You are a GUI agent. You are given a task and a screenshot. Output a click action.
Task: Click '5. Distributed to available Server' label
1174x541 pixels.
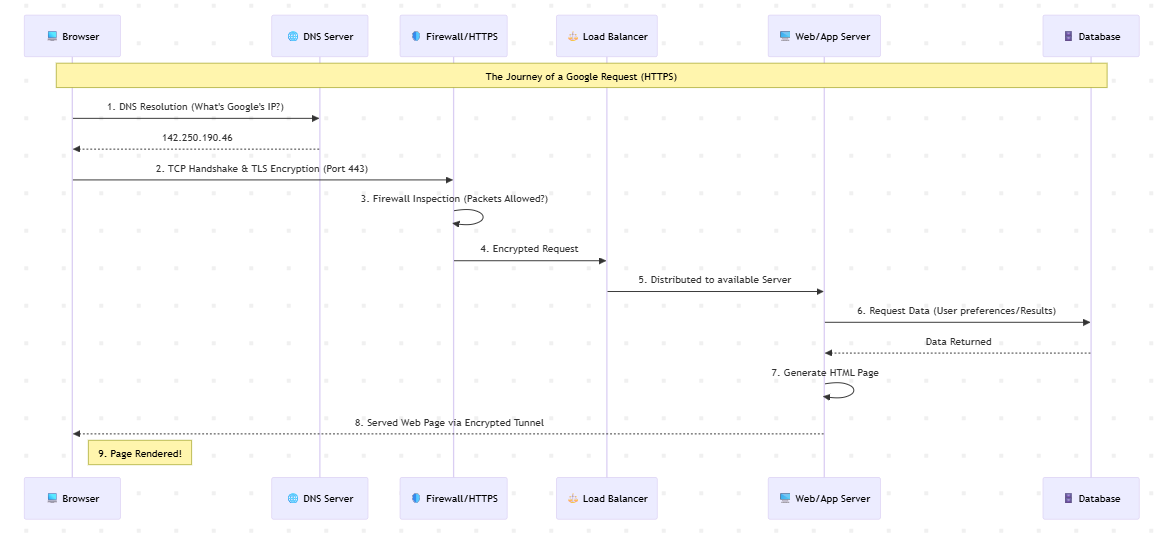click(x=715, y=279)
